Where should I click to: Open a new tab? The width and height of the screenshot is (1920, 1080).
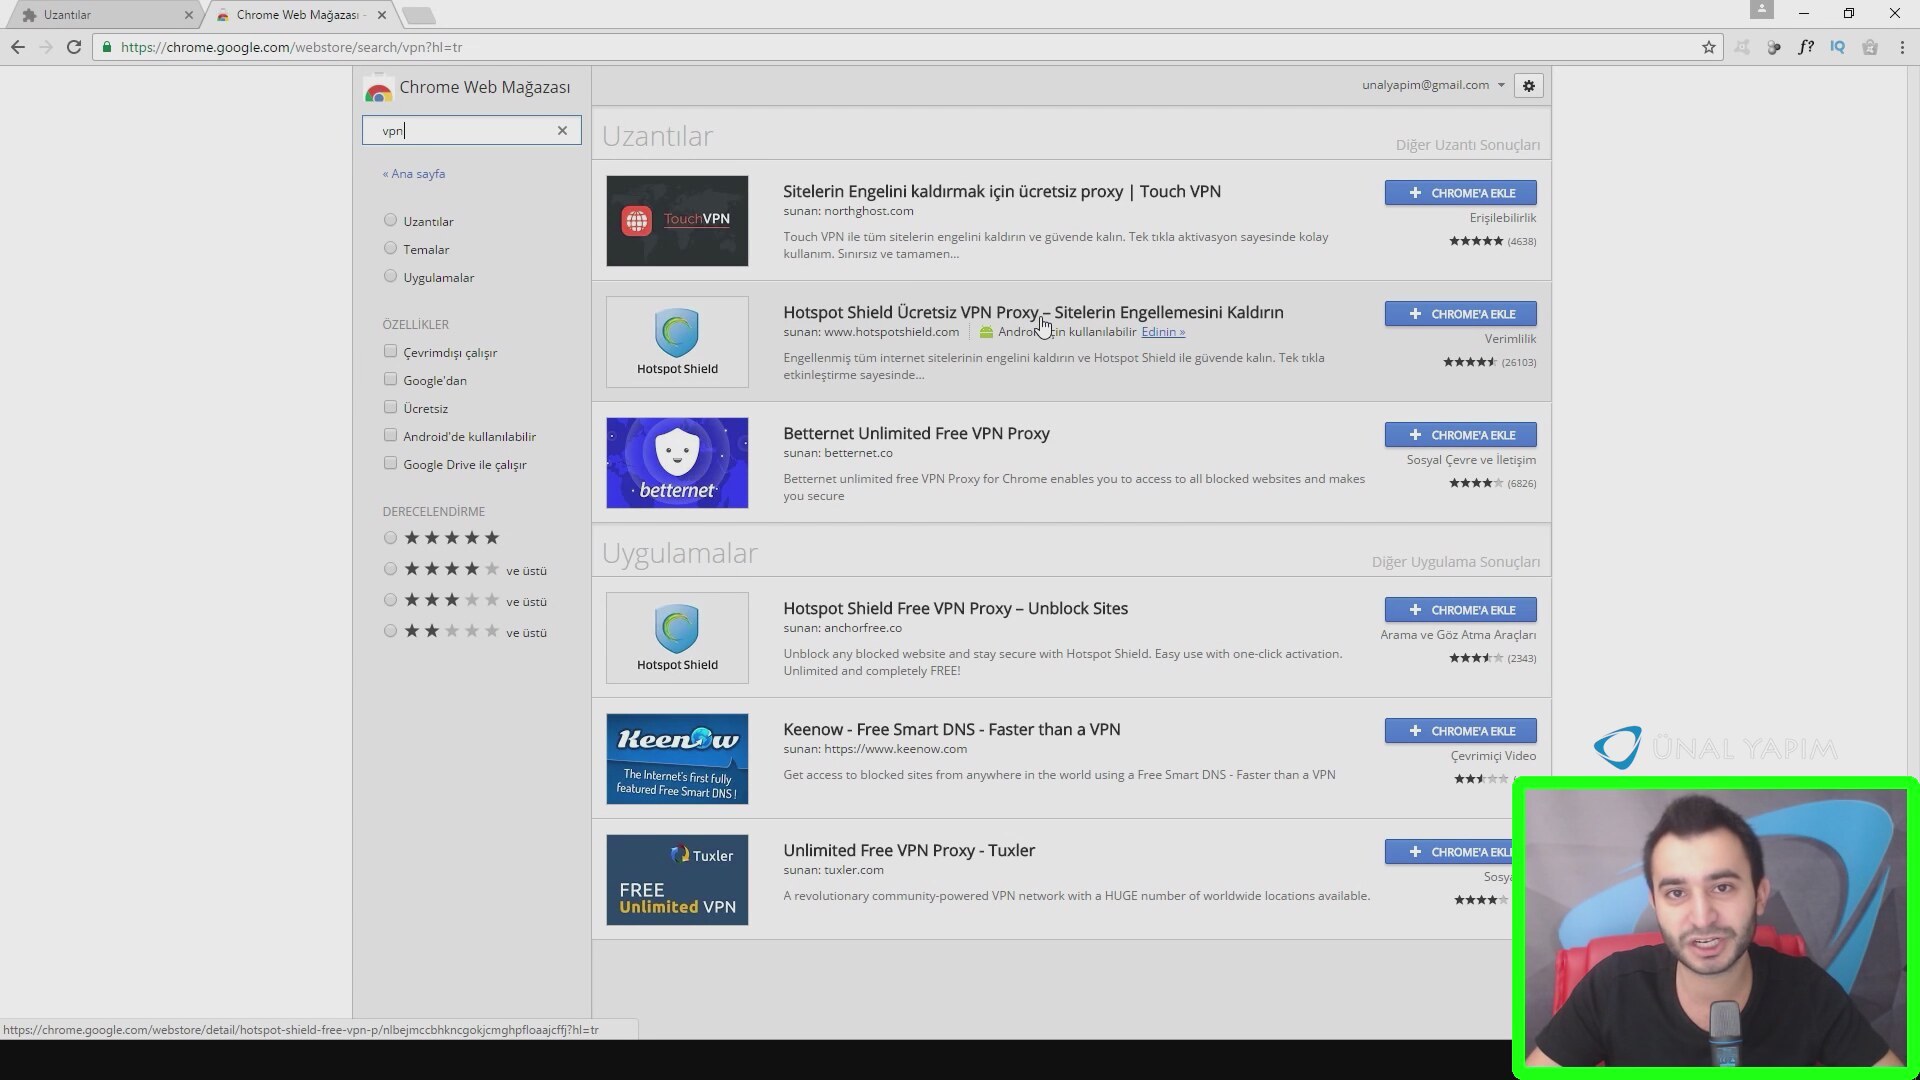tap(418, 15)
